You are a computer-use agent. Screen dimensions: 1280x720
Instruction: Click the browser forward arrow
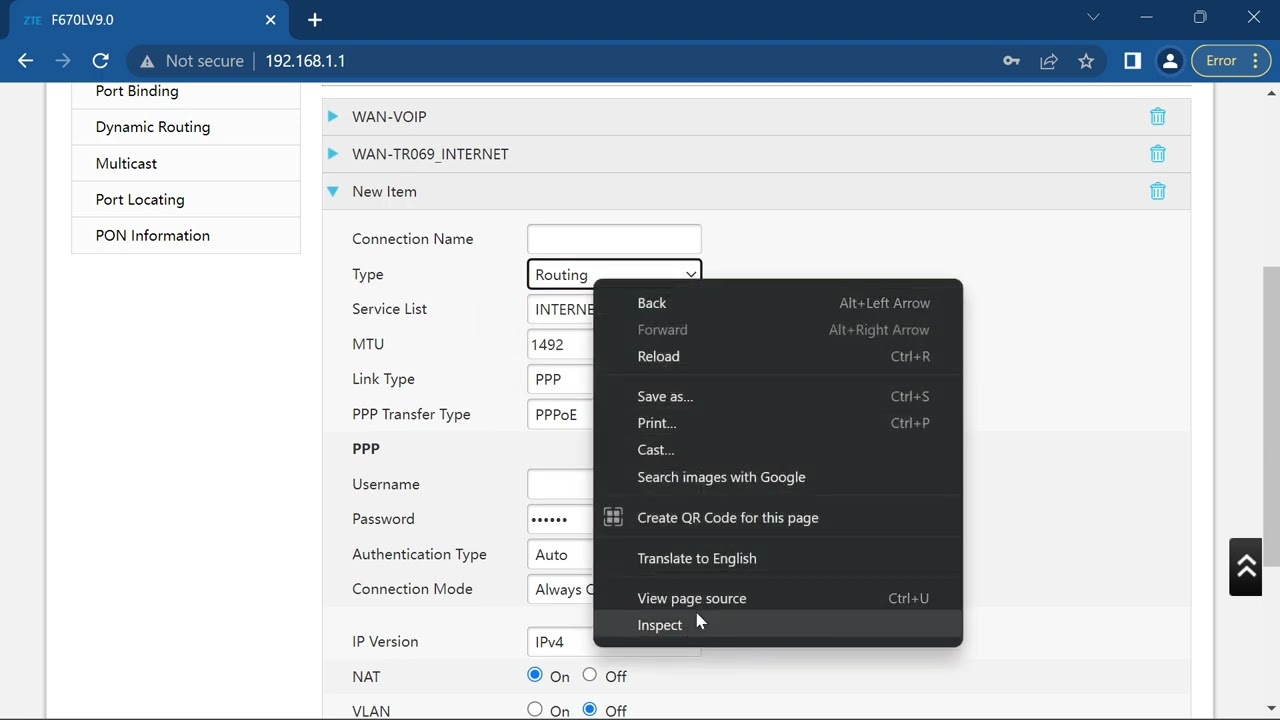click(63, 61)
